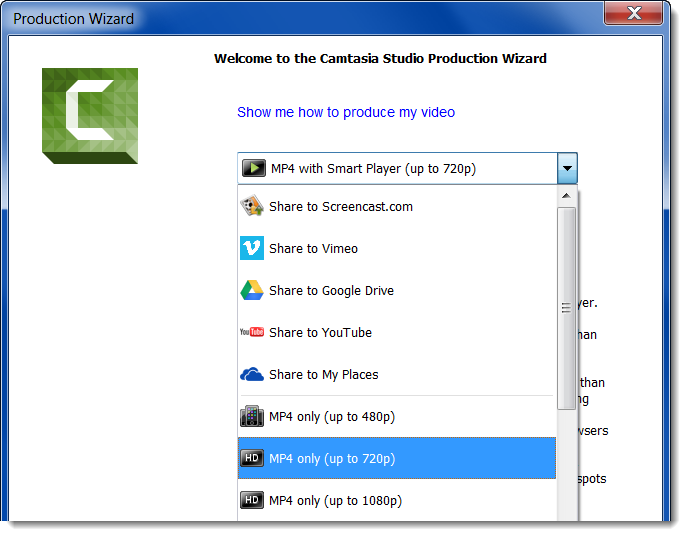686x536 pixels.
Task: Click the play icon in preset combo box
Action: pyautogui.click(x=254, y=168)
